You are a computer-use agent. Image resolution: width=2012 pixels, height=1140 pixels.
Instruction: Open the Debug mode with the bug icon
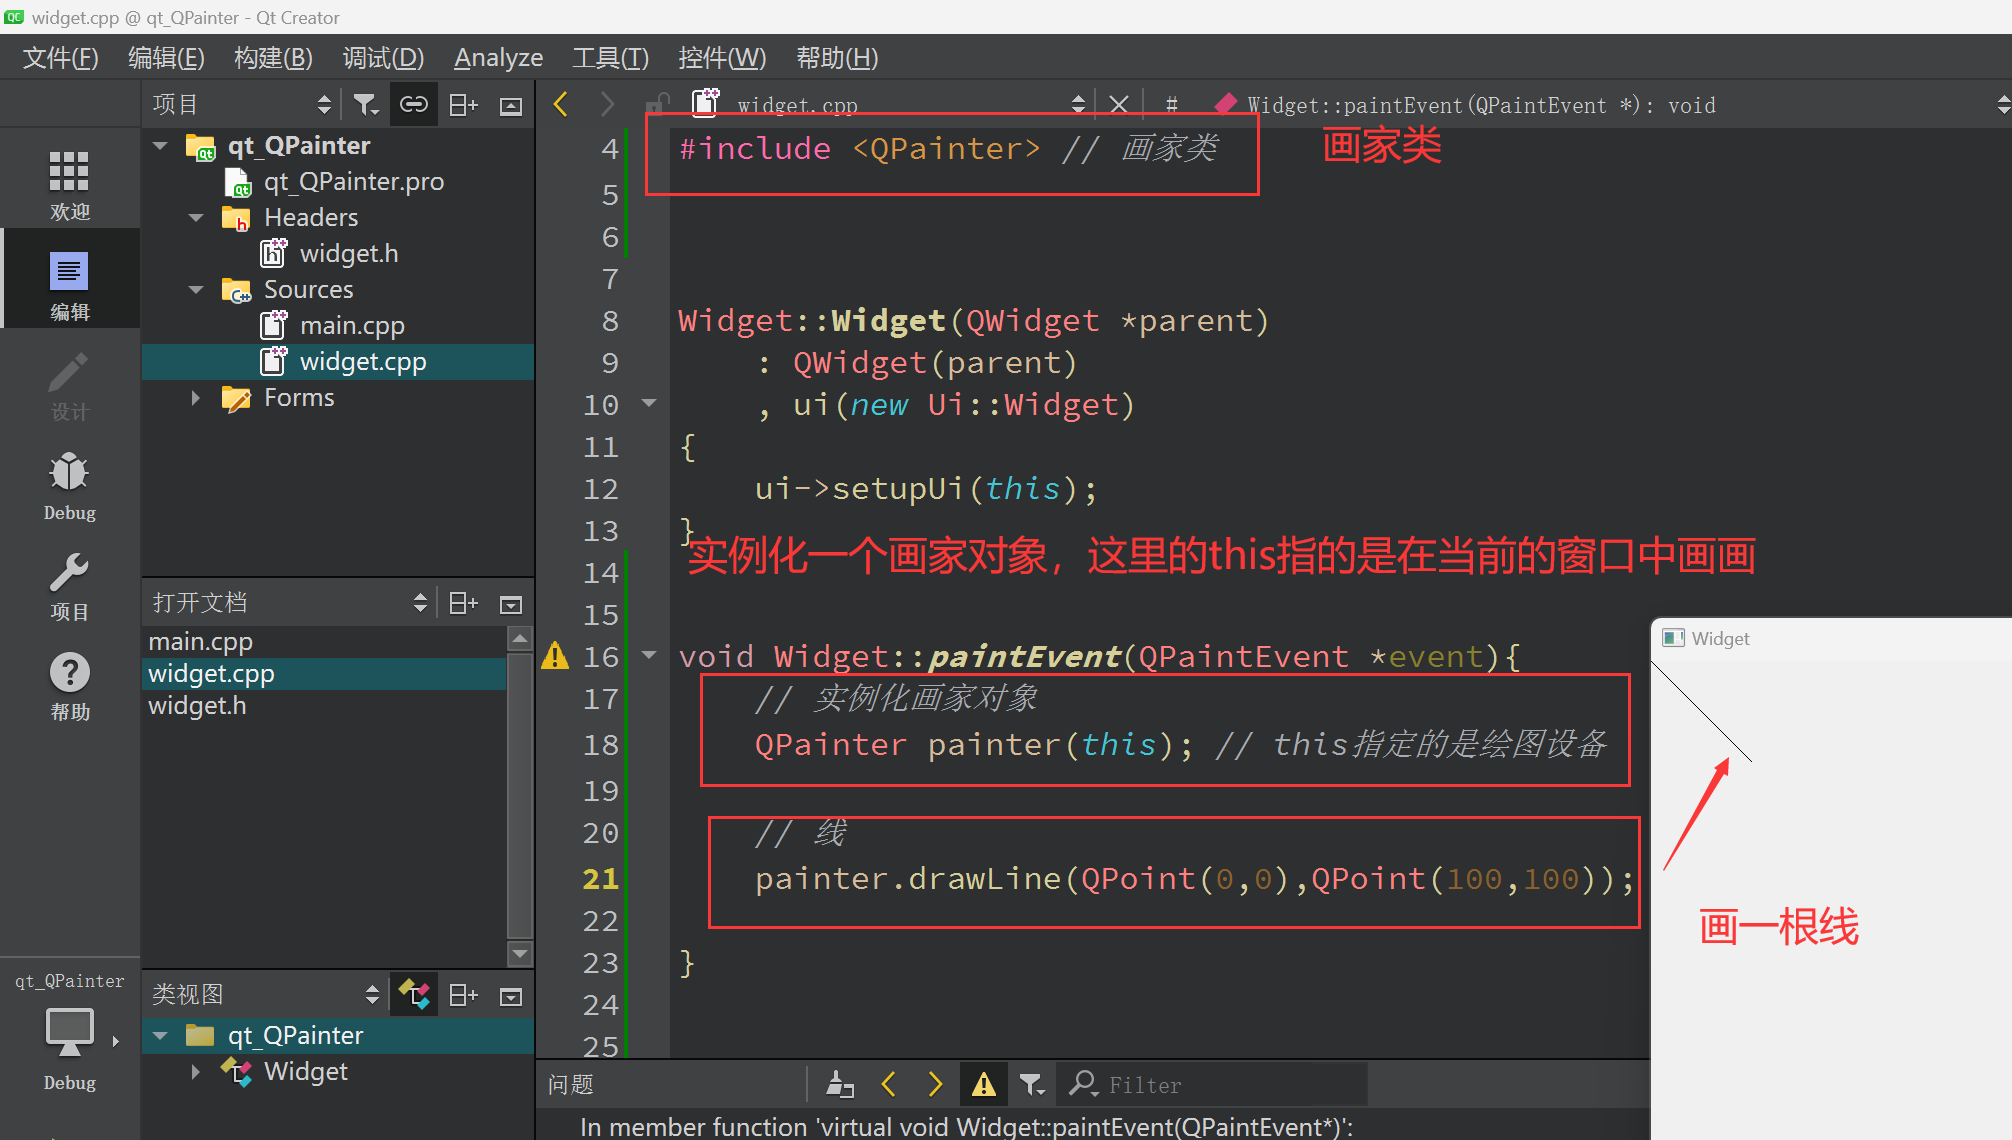coord(69,486)
